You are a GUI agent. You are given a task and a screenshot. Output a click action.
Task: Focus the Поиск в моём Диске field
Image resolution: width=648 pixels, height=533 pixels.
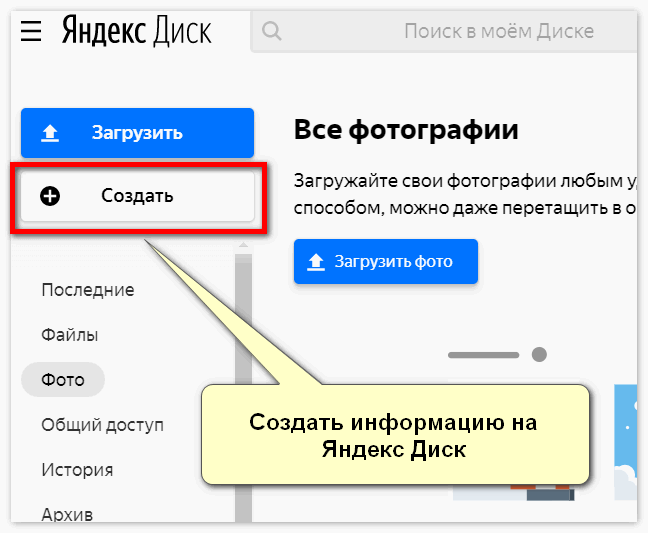(444, 31)
